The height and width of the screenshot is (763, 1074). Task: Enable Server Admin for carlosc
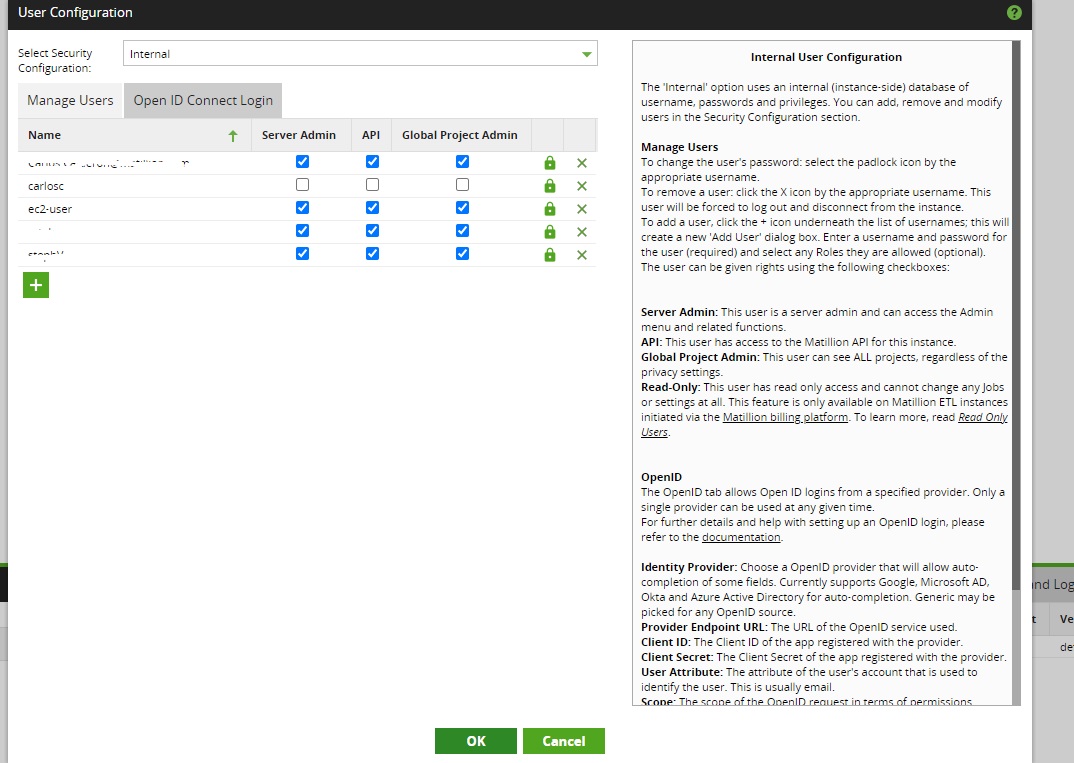pyautogui.click(x=302, y=185)
